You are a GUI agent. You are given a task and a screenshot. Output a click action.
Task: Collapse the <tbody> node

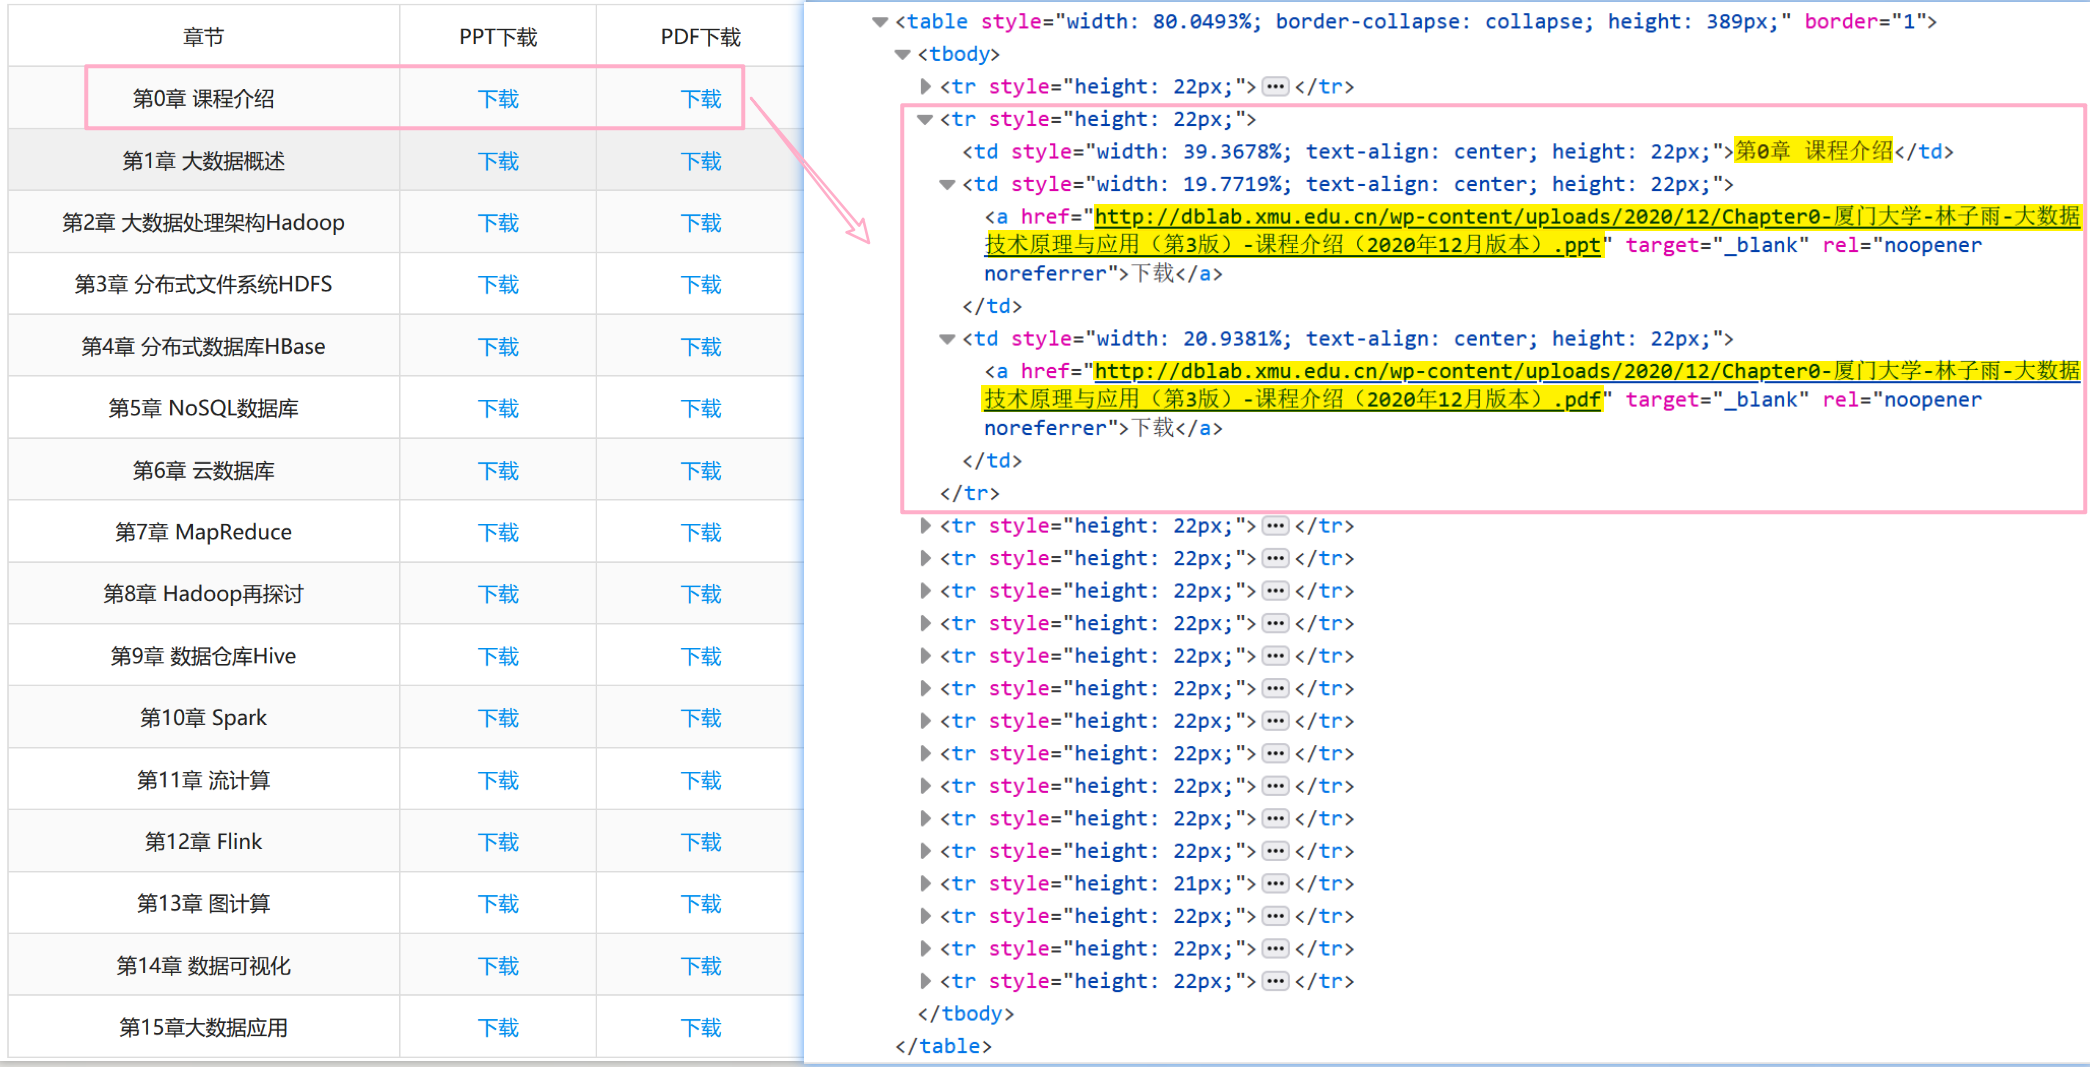coord(903,54)
